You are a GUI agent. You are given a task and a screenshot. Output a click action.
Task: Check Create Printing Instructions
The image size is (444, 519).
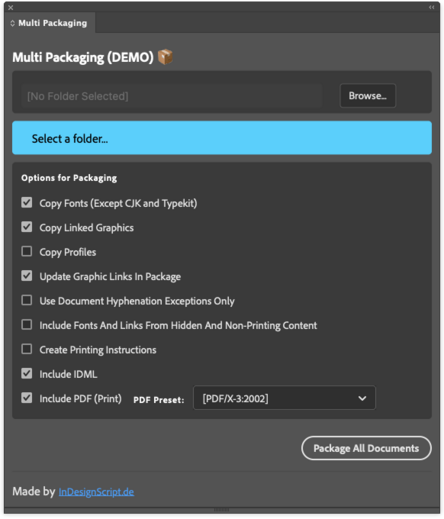pyautogui.click(x=27, y=349)
